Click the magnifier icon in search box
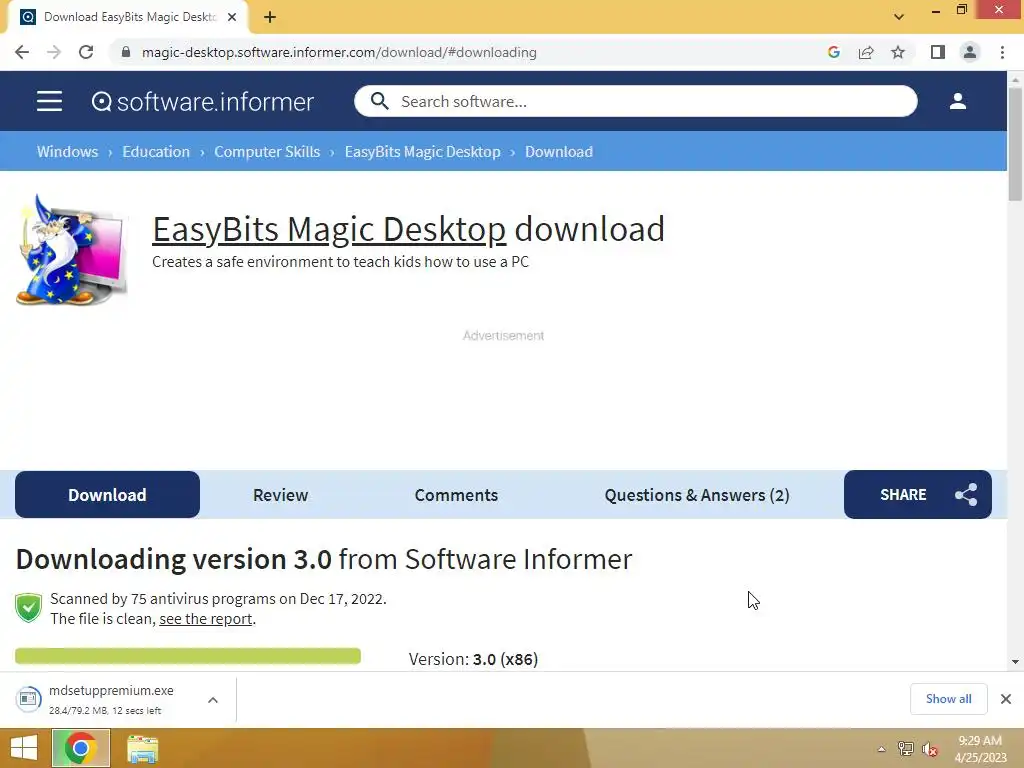The image size is (1024, 768). (x=379, y=101)
